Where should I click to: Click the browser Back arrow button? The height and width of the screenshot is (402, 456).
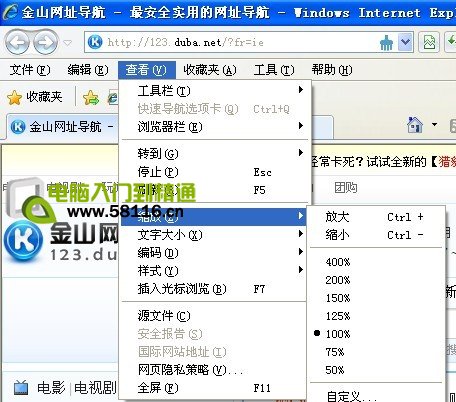pos(18,42)
